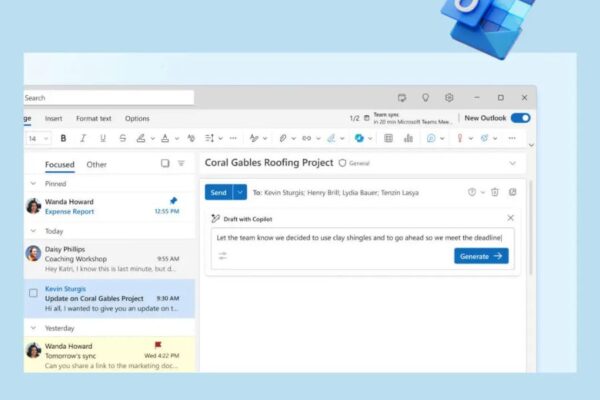Open the filter icon in the message list
This screenshot has width=600, height=400.
(x=181, y=164)
